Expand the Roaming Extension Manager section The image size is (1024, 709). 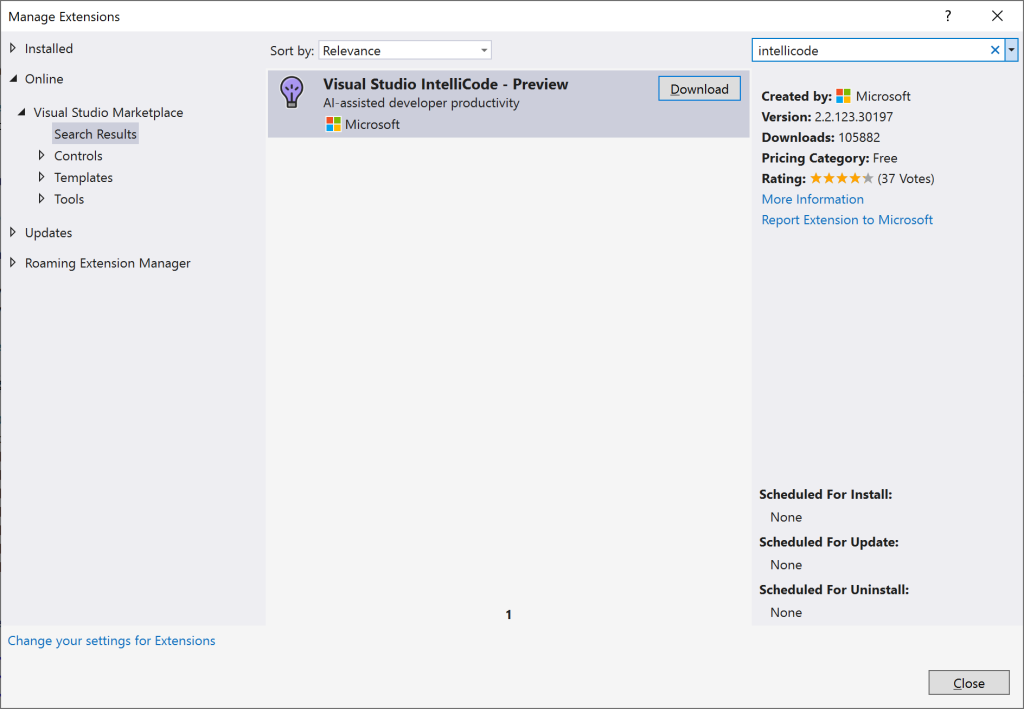12,262
